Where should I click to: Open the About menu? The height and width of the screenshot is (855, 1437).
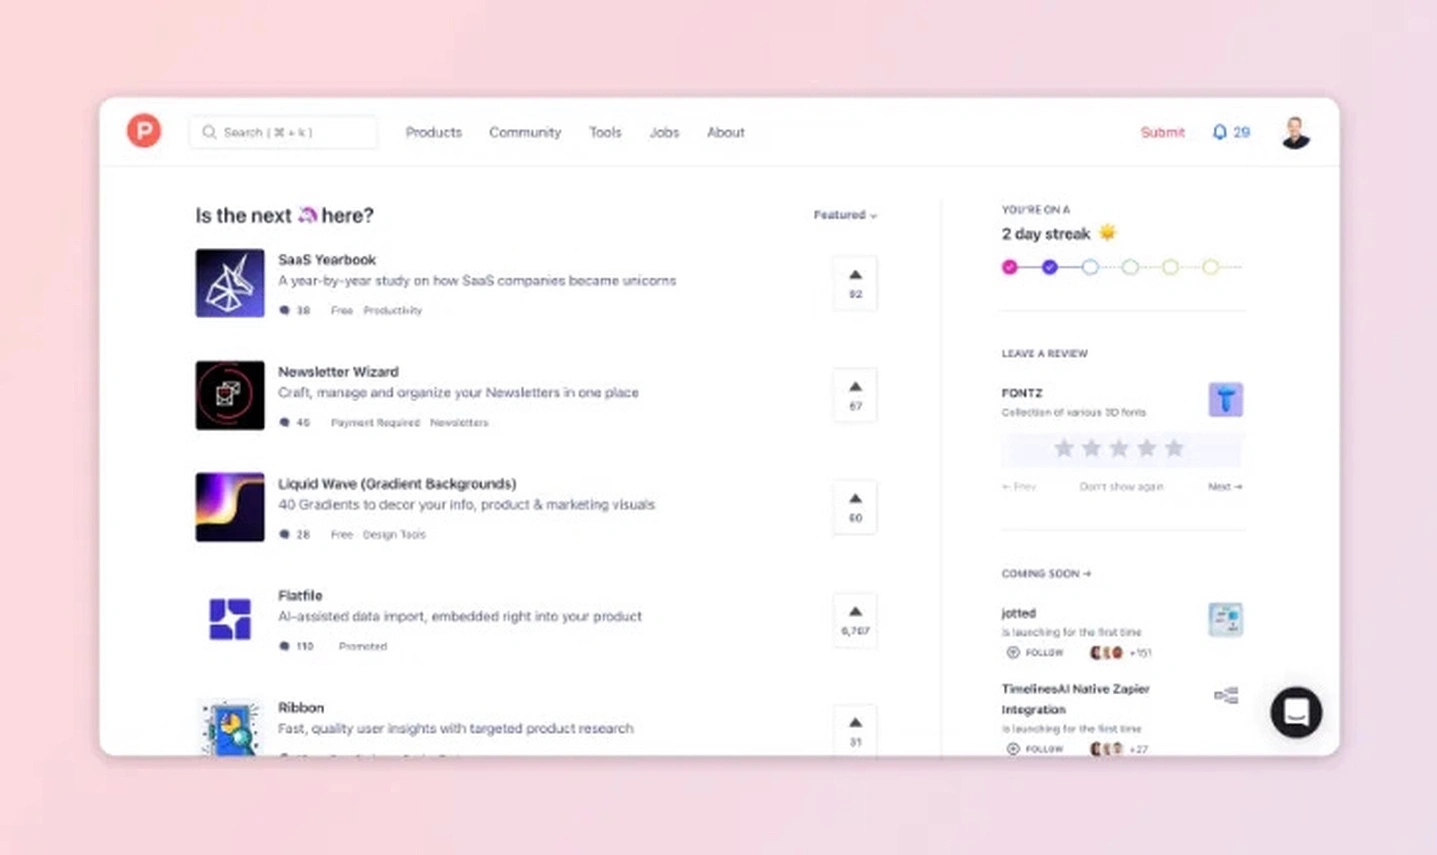tap(726, 132)
